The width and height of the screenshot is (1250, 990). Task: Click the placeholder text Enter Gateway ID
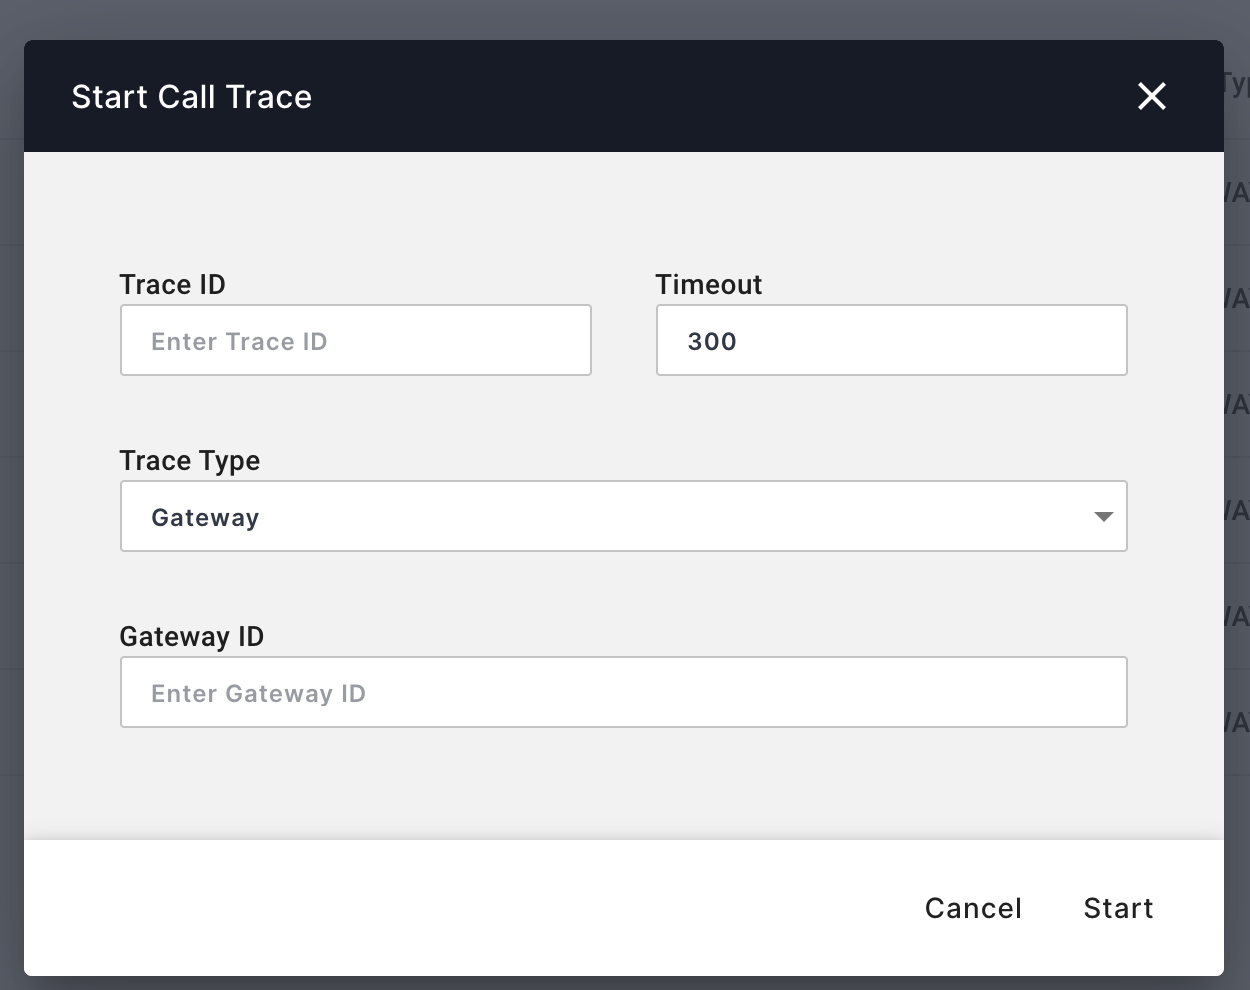point(258,693)
